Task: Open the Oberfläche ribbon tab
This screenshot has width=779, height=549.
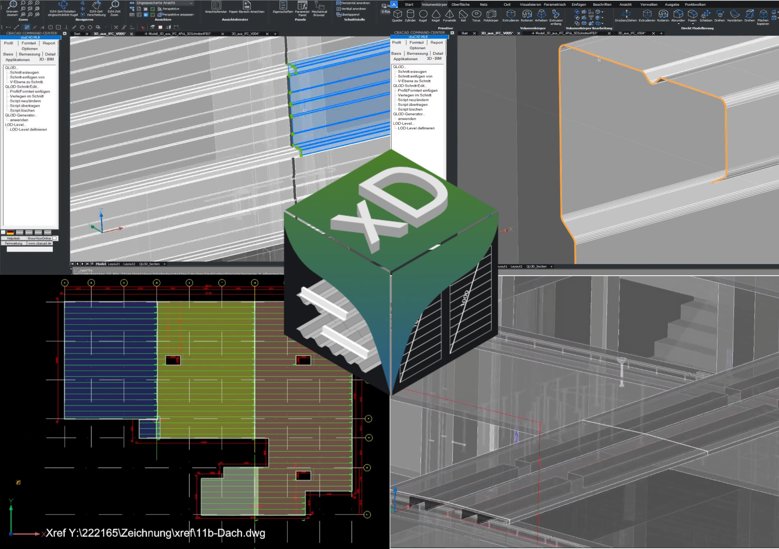Action: pos(461,4)
